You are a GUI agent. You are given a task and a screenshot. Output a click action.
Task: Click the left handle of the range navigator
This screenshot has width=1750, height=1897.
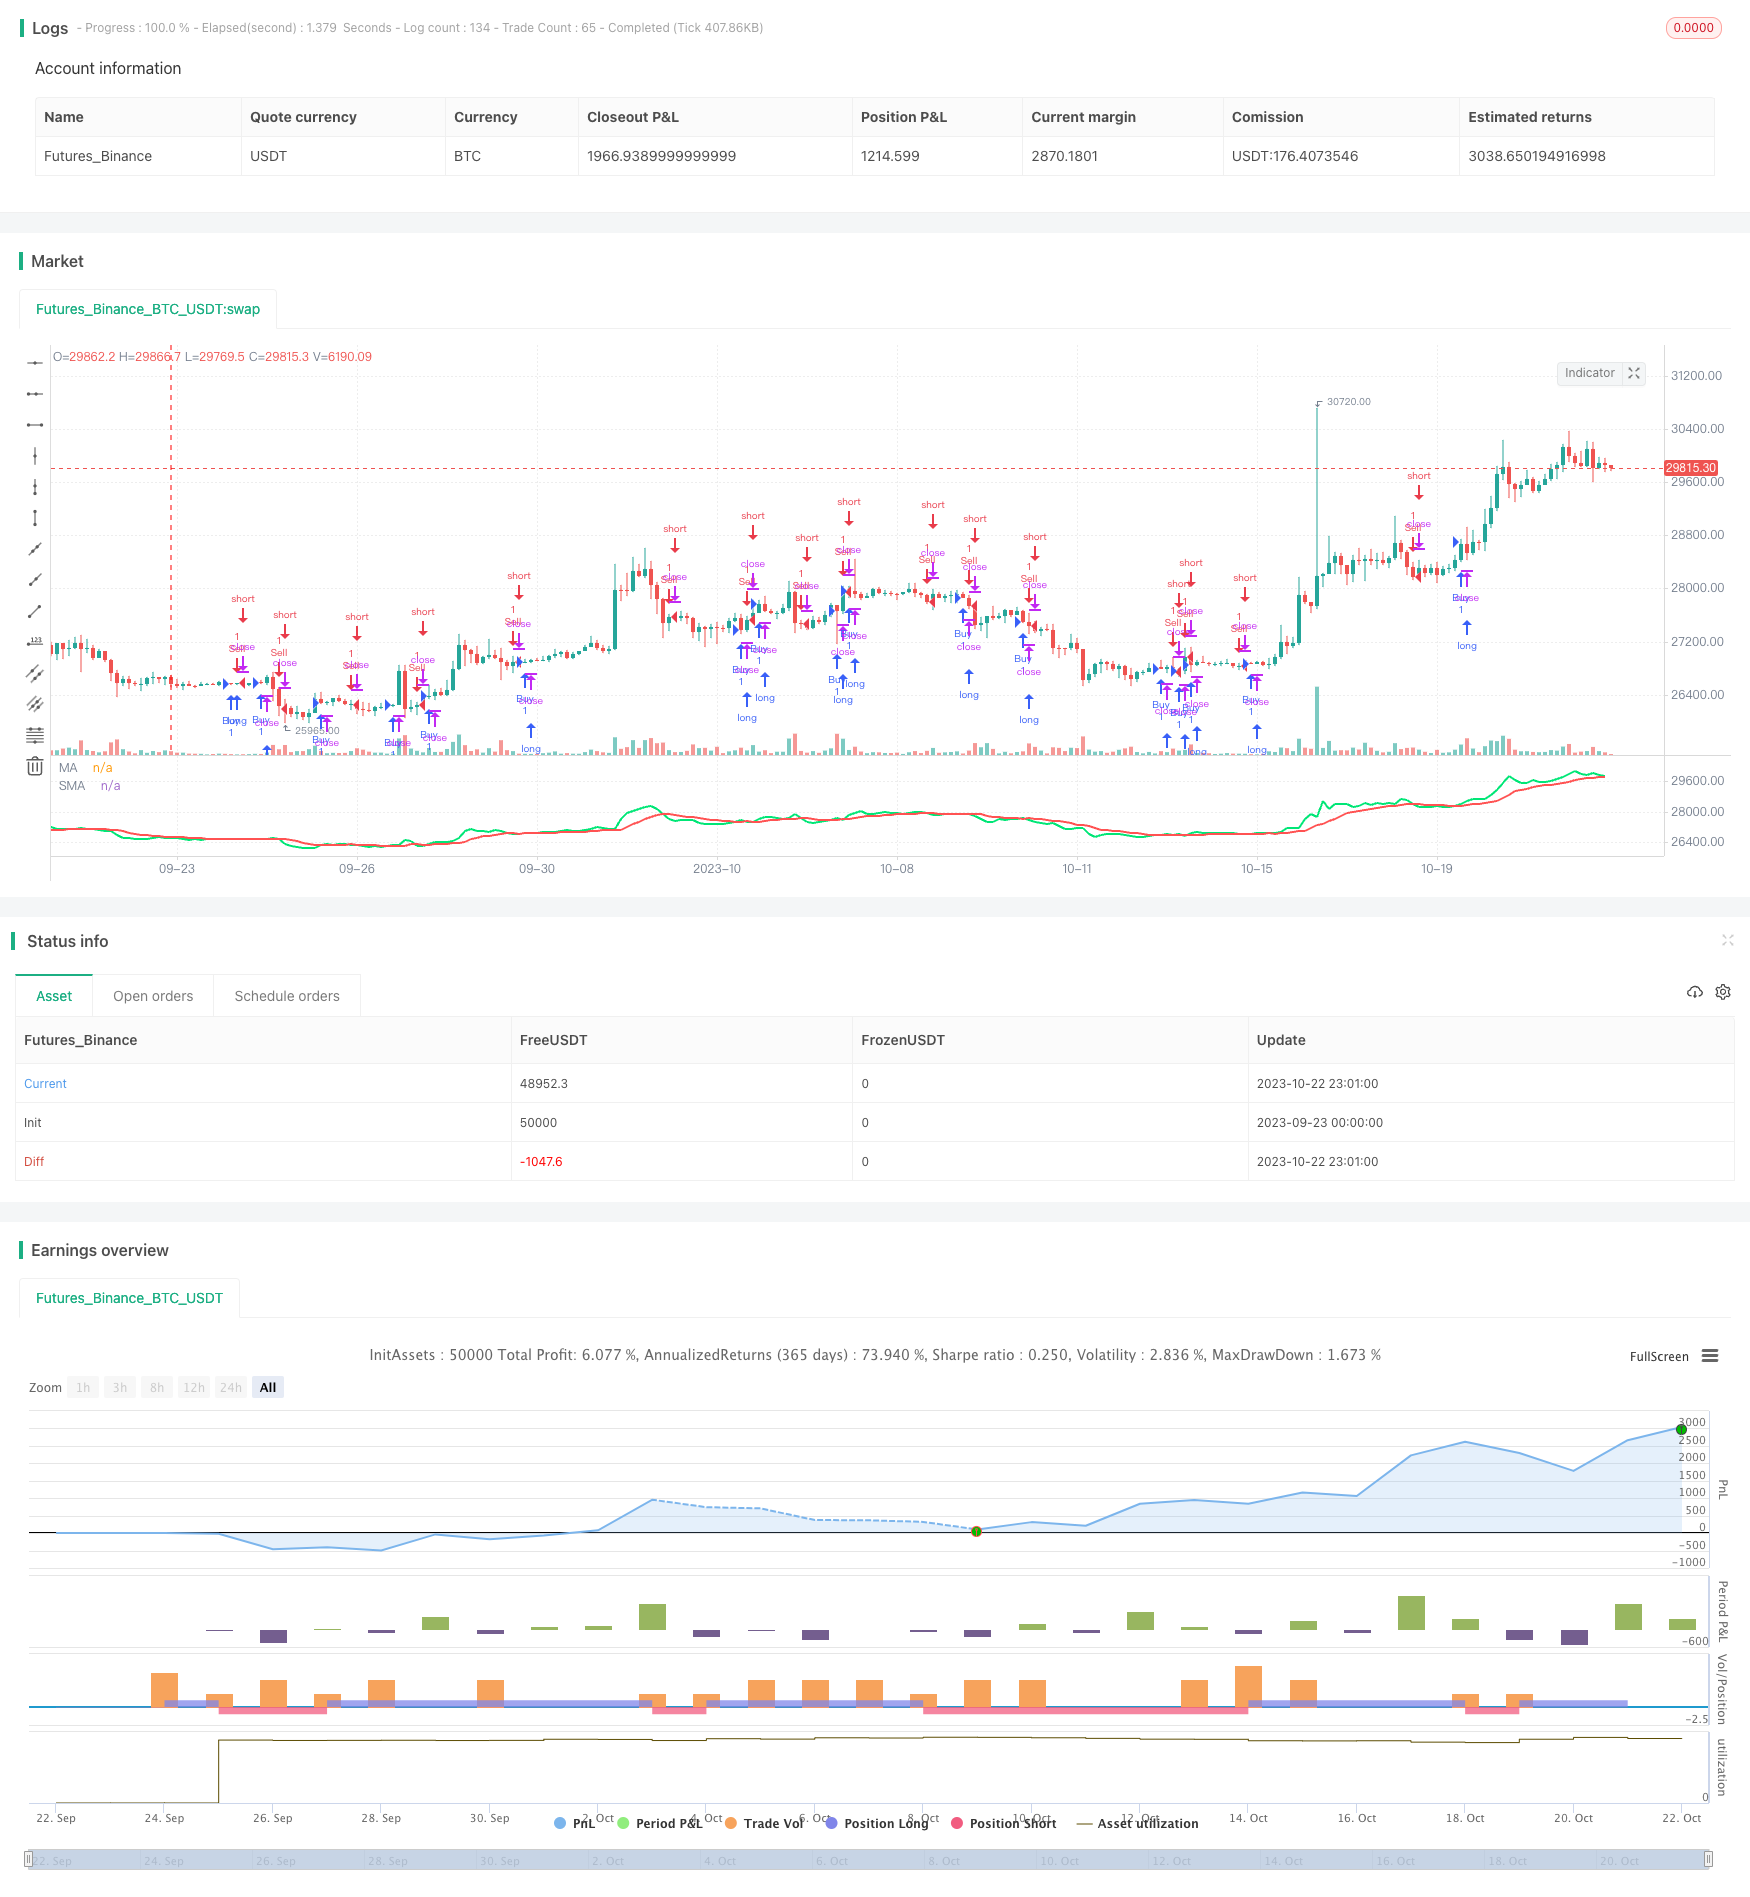tap(28, 1860)
